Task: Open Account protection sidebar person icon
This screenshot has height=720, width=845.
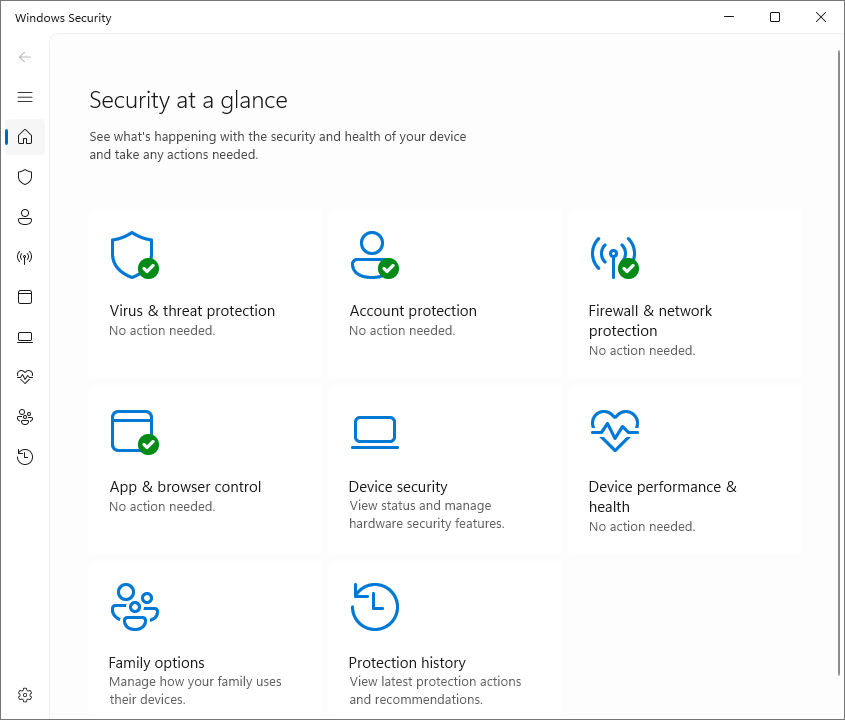Action: 25,217
